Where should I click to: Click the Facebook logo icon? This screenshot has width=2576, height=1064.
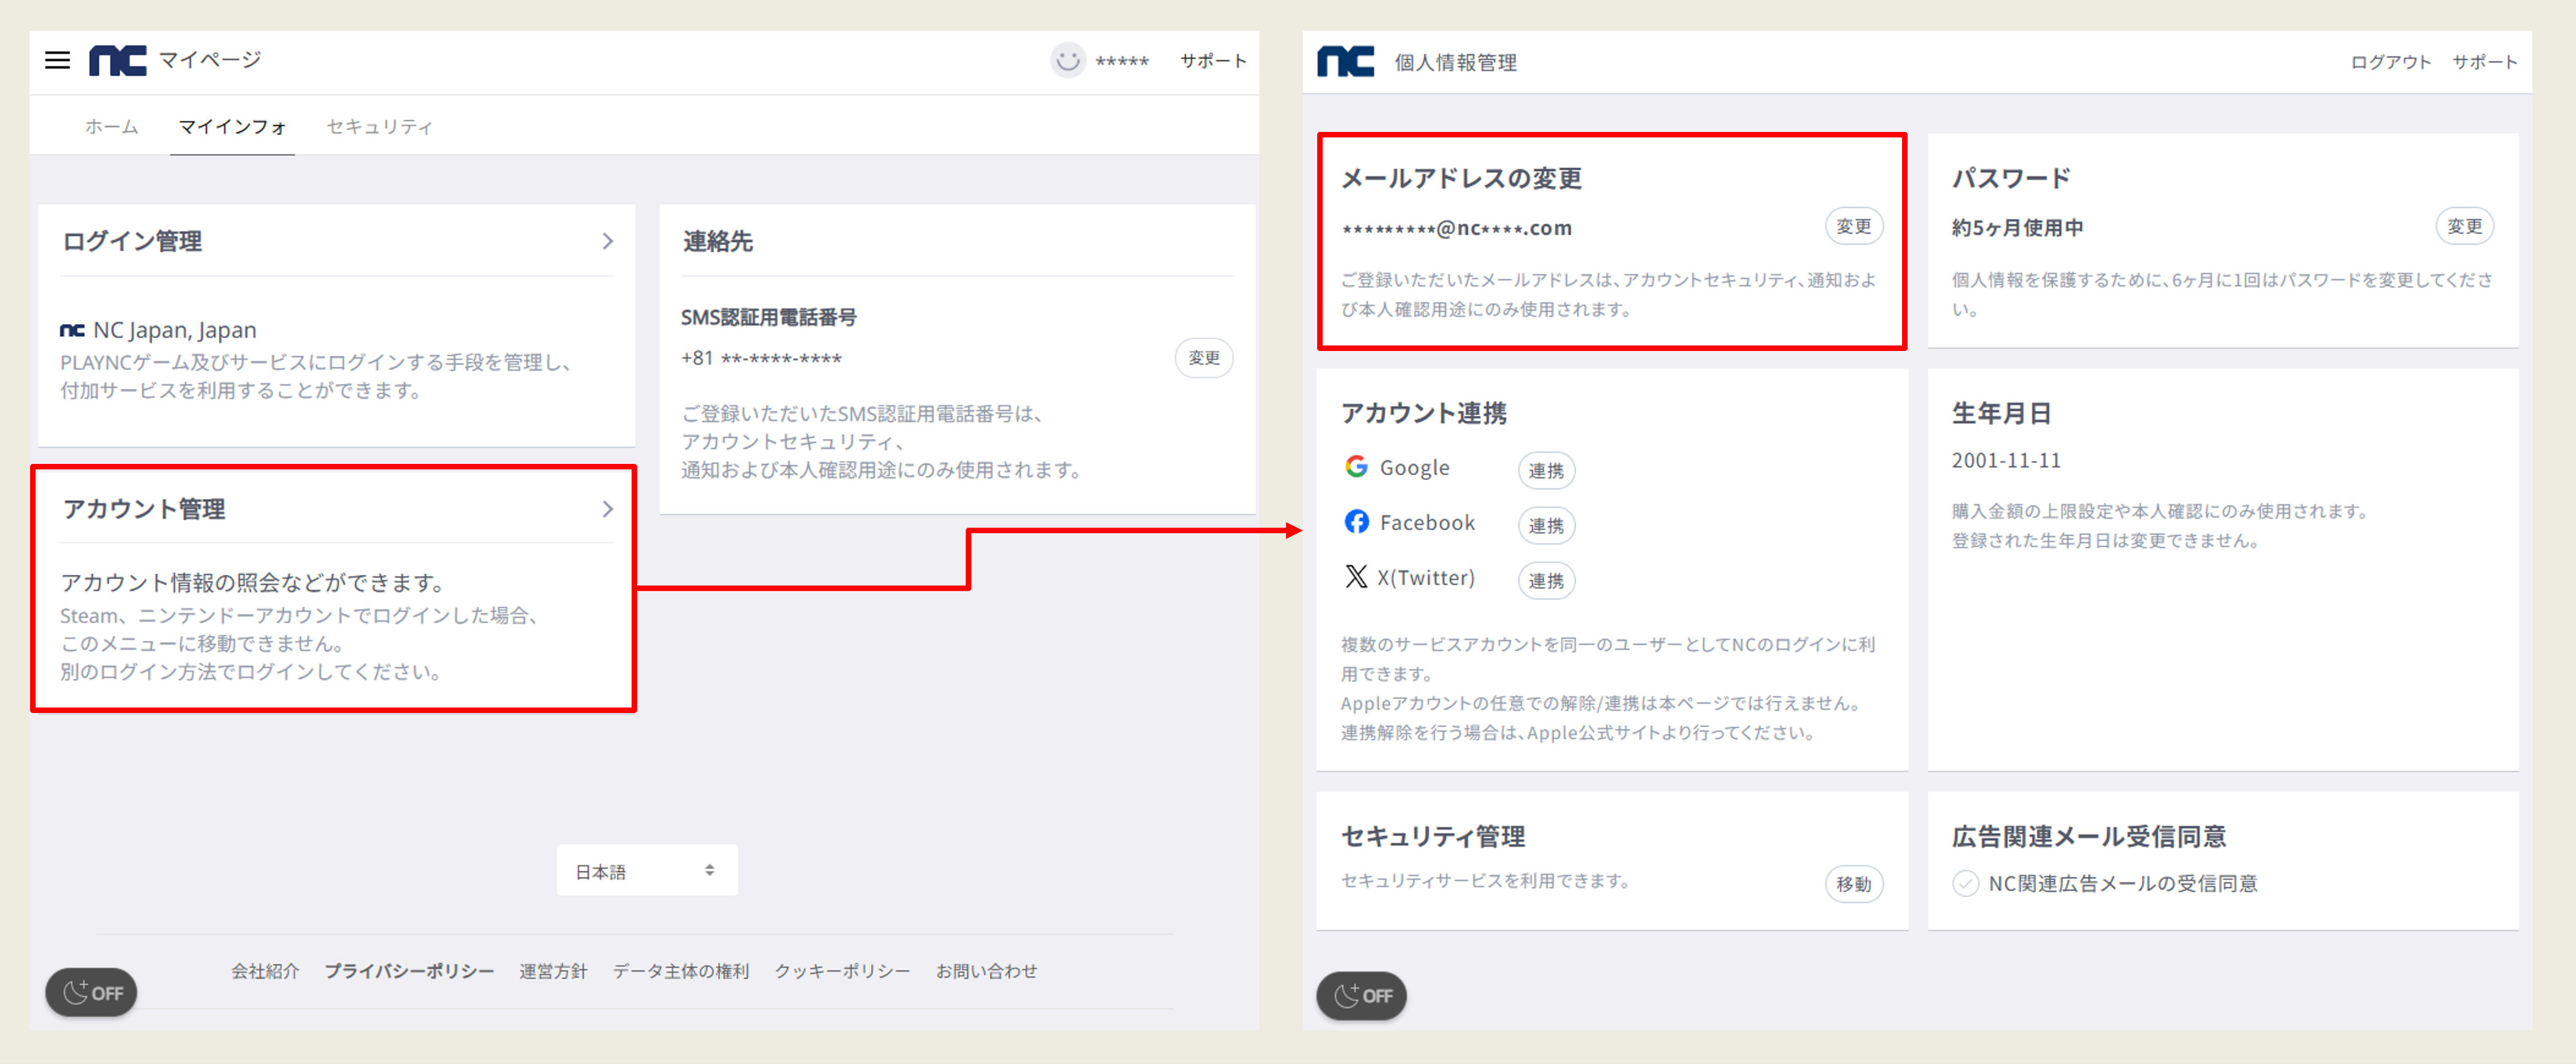coord(1356,522)
